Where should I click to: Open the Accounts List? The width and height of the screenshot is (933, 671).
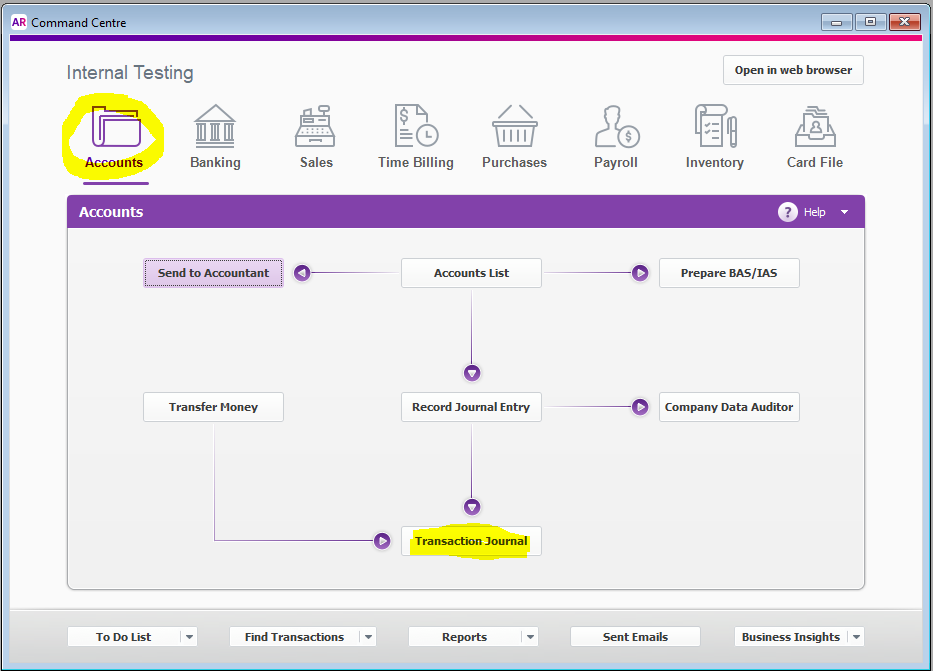point(471,273)
